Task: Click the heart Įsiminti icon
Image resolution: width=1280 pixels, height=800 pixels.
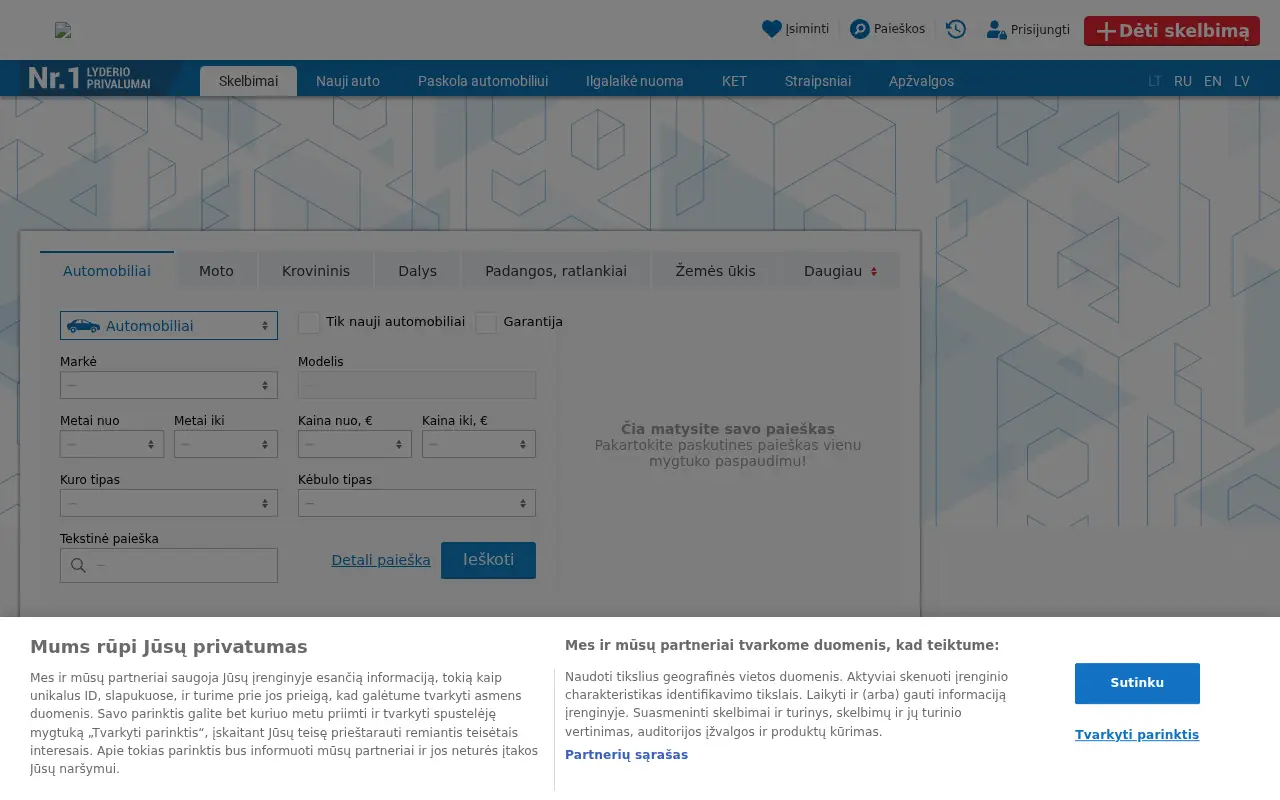Action: point(771,29)
